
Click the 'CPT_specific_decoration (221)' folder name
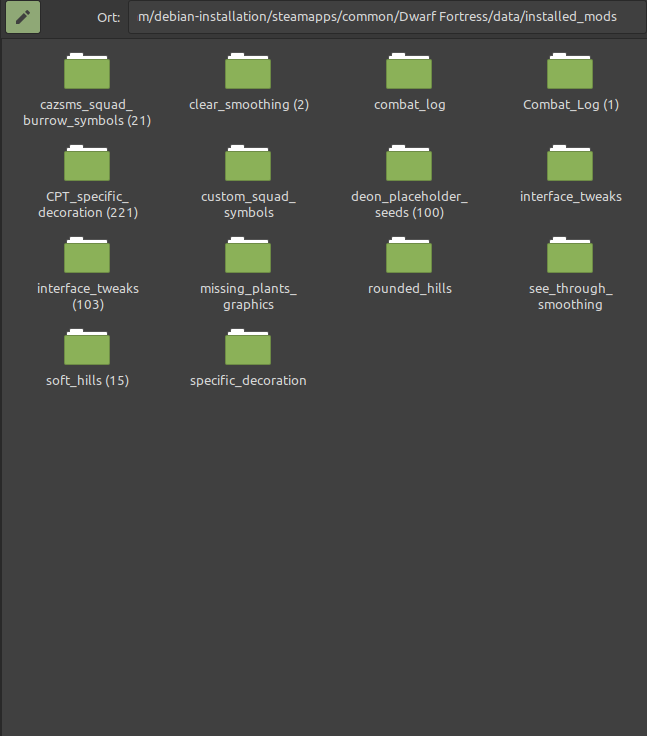[88, 205]
